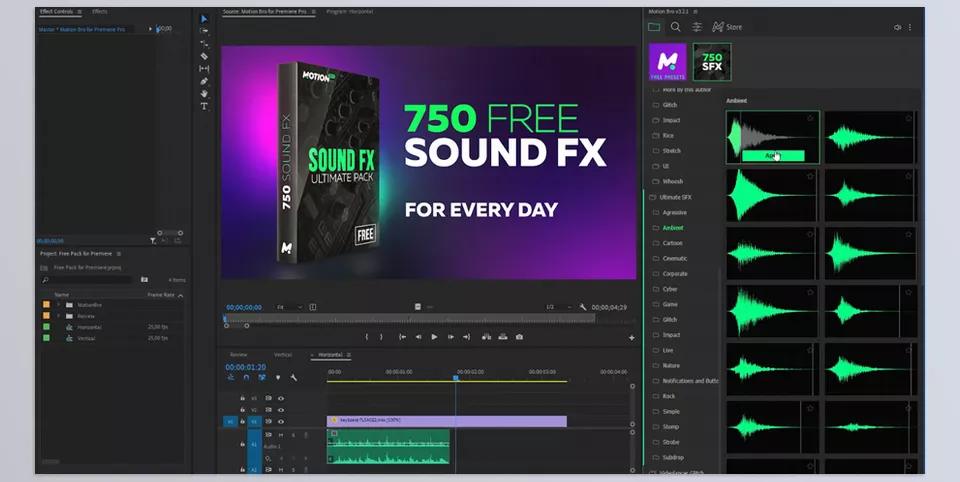The image size is (960, 482).
Task: Select the Slip tool
Action: pyautogui.click(x=204, y=69)
